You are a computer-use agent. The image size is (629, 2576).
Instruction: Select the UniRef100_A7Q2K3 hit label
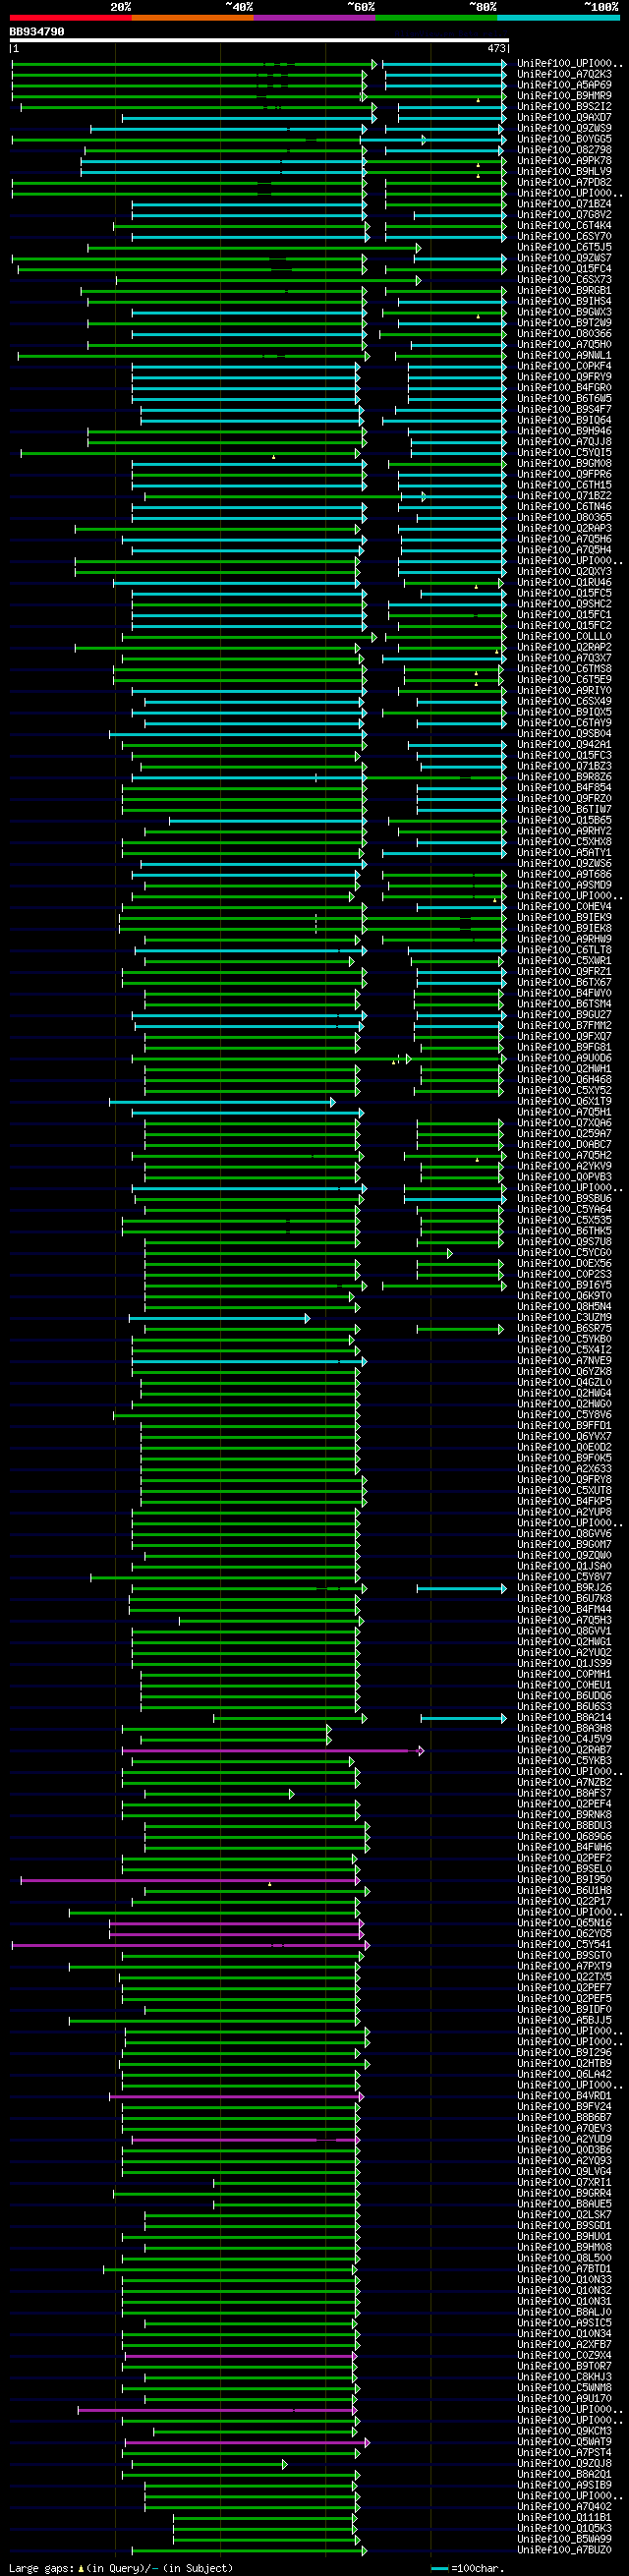pyautogui.click(x=564, y=74)
